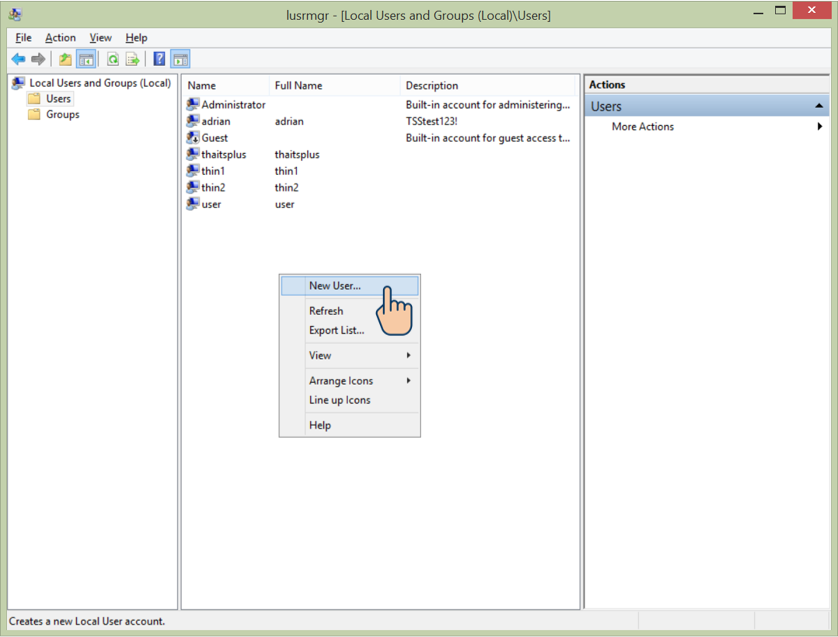Click the Guest user icon
The height and width of the screenshot is (637, 838).
192,137
